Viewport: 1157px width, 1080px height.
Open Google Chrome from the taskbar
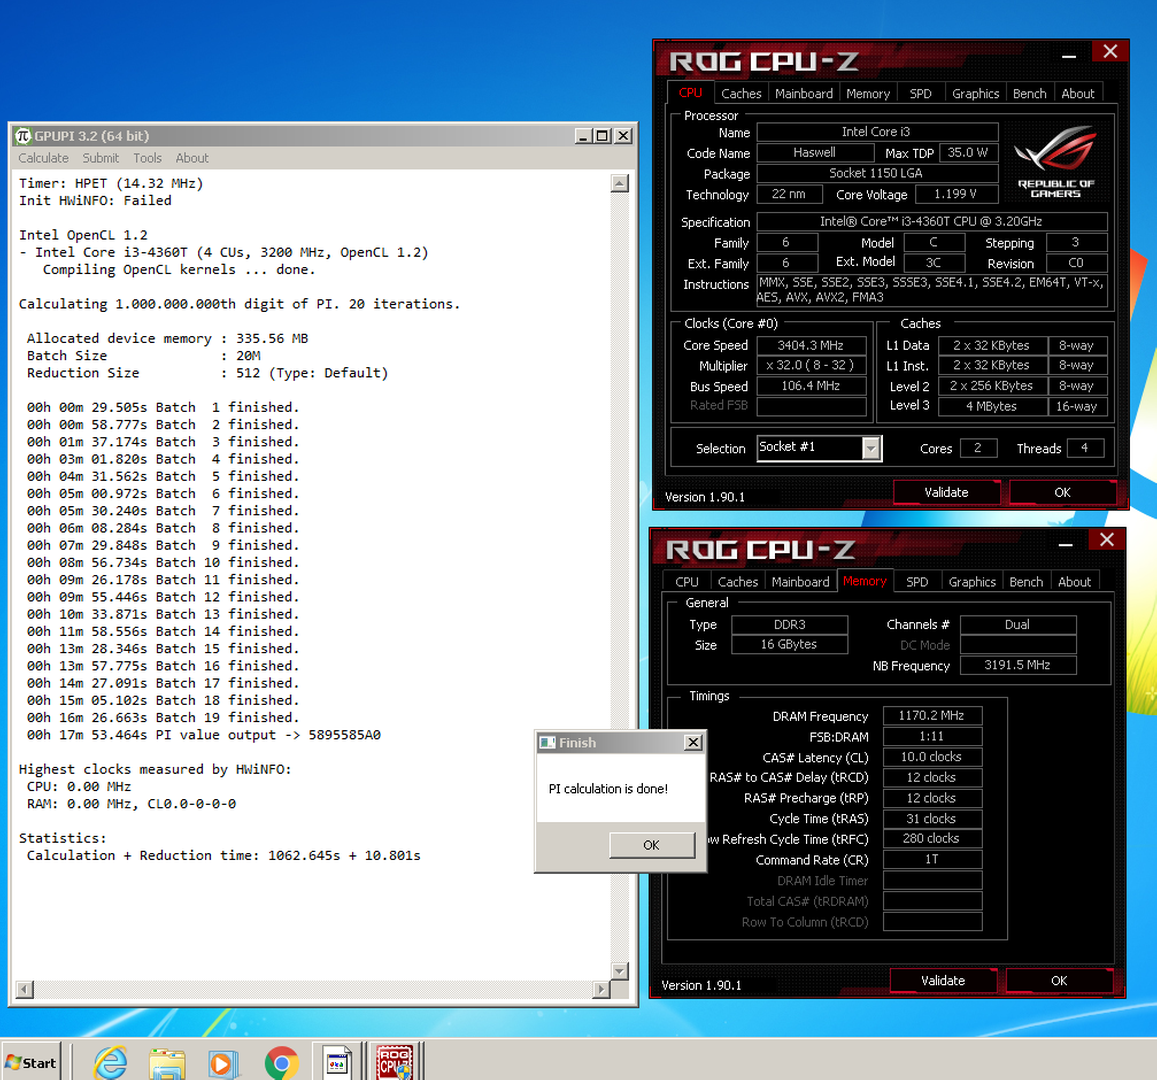tap(281, 1063)
